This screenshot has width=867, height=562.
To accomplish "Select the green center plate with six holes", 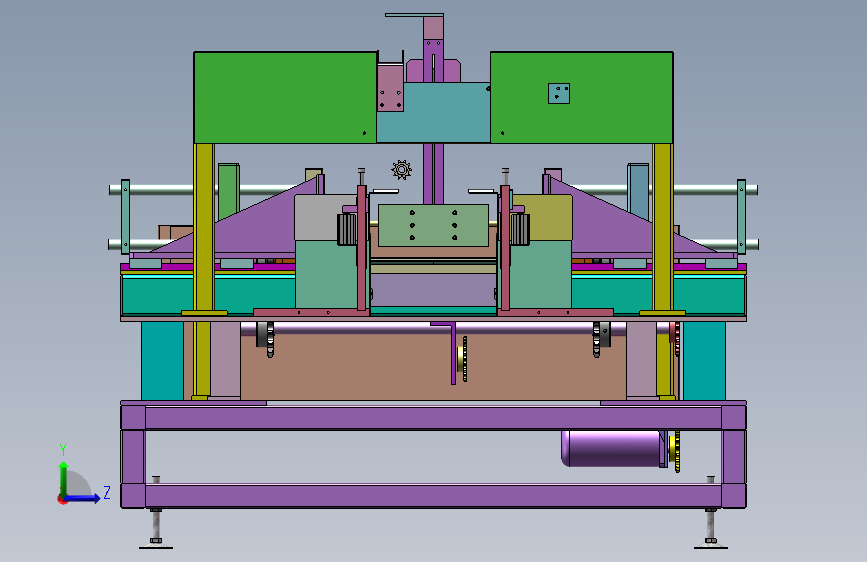I will coord(434,225).
